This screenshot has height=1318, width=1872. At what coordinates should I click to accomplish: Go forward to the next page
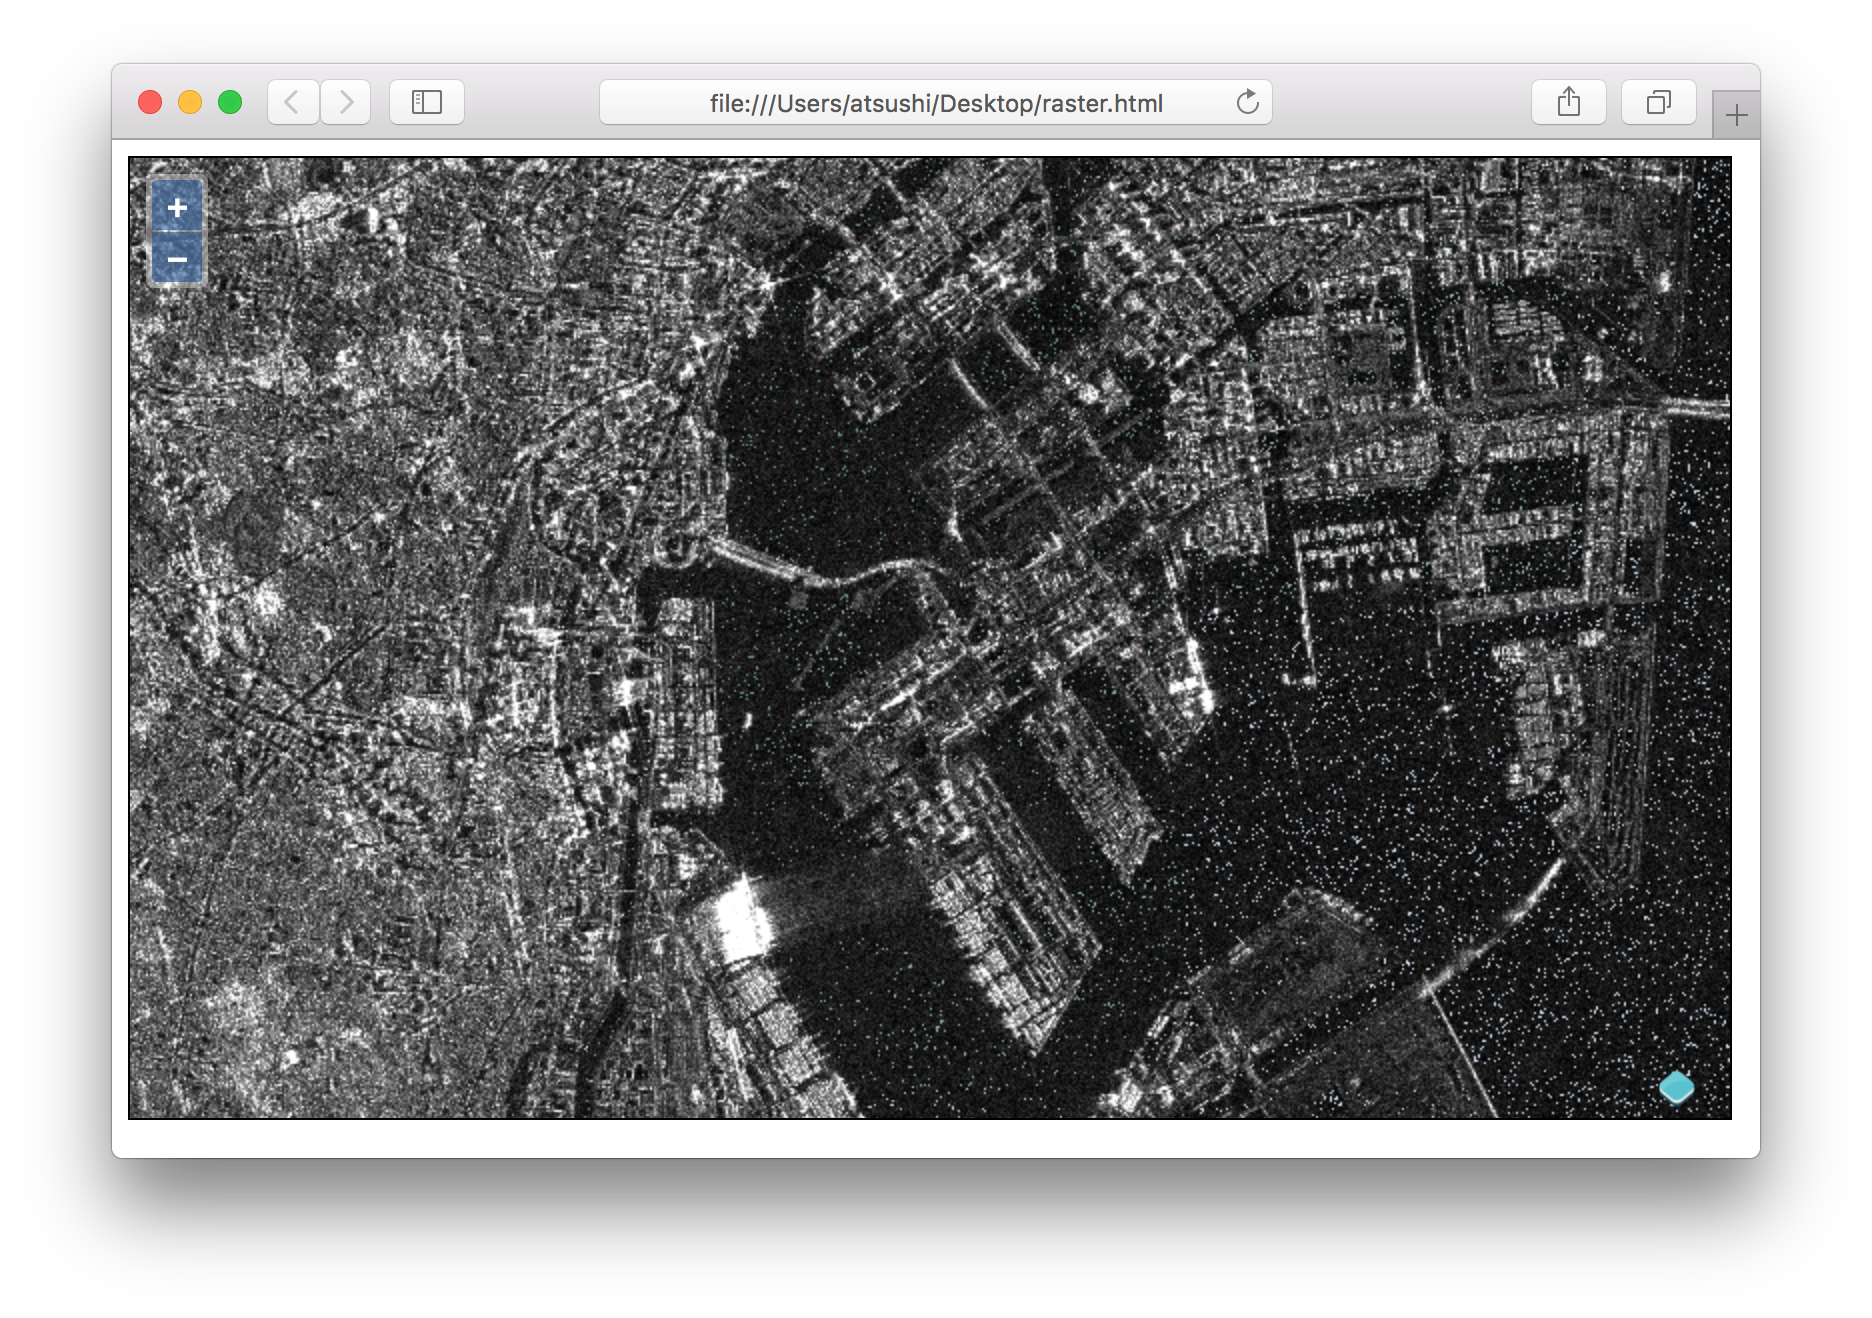[346, 102]
